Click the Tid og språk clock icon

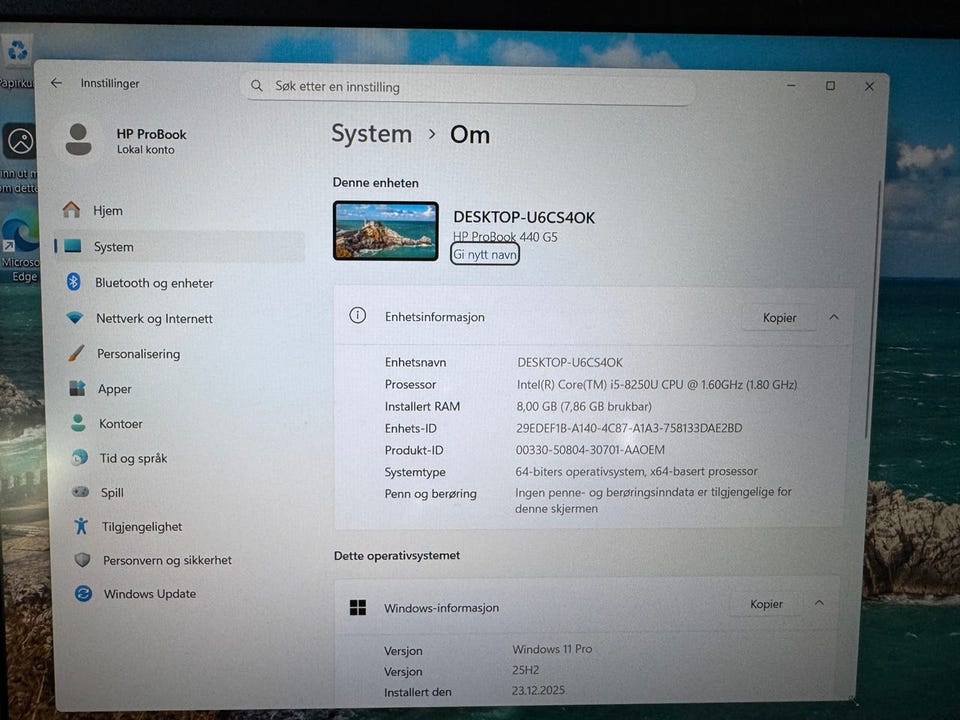click(x=80, y=457)
